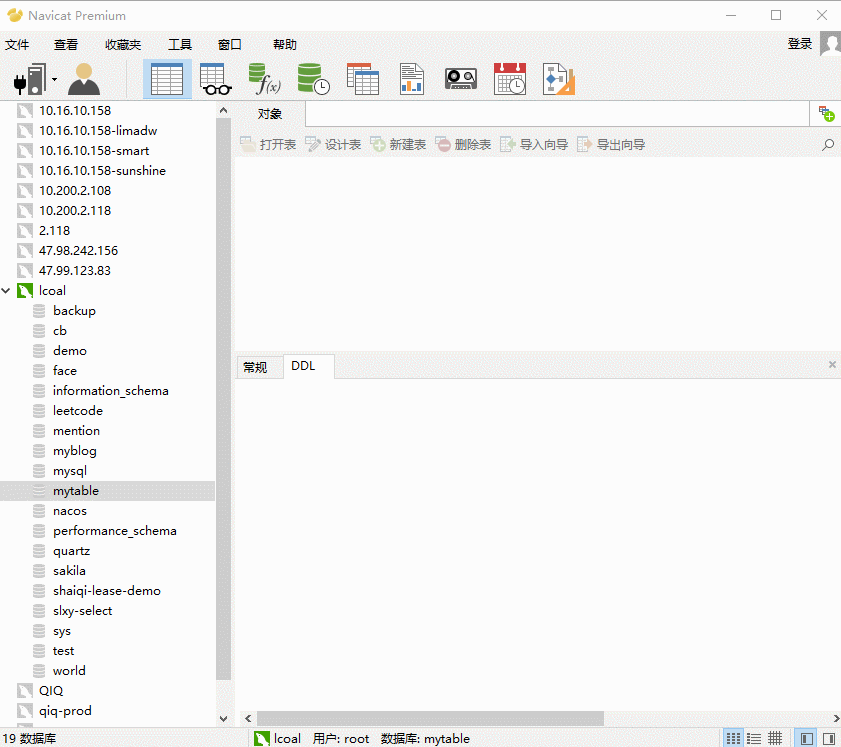Image resolution: width=841 pixels, height=747 pixels.
Task: Click the user avatar icon
Action: tap(830, 44)
